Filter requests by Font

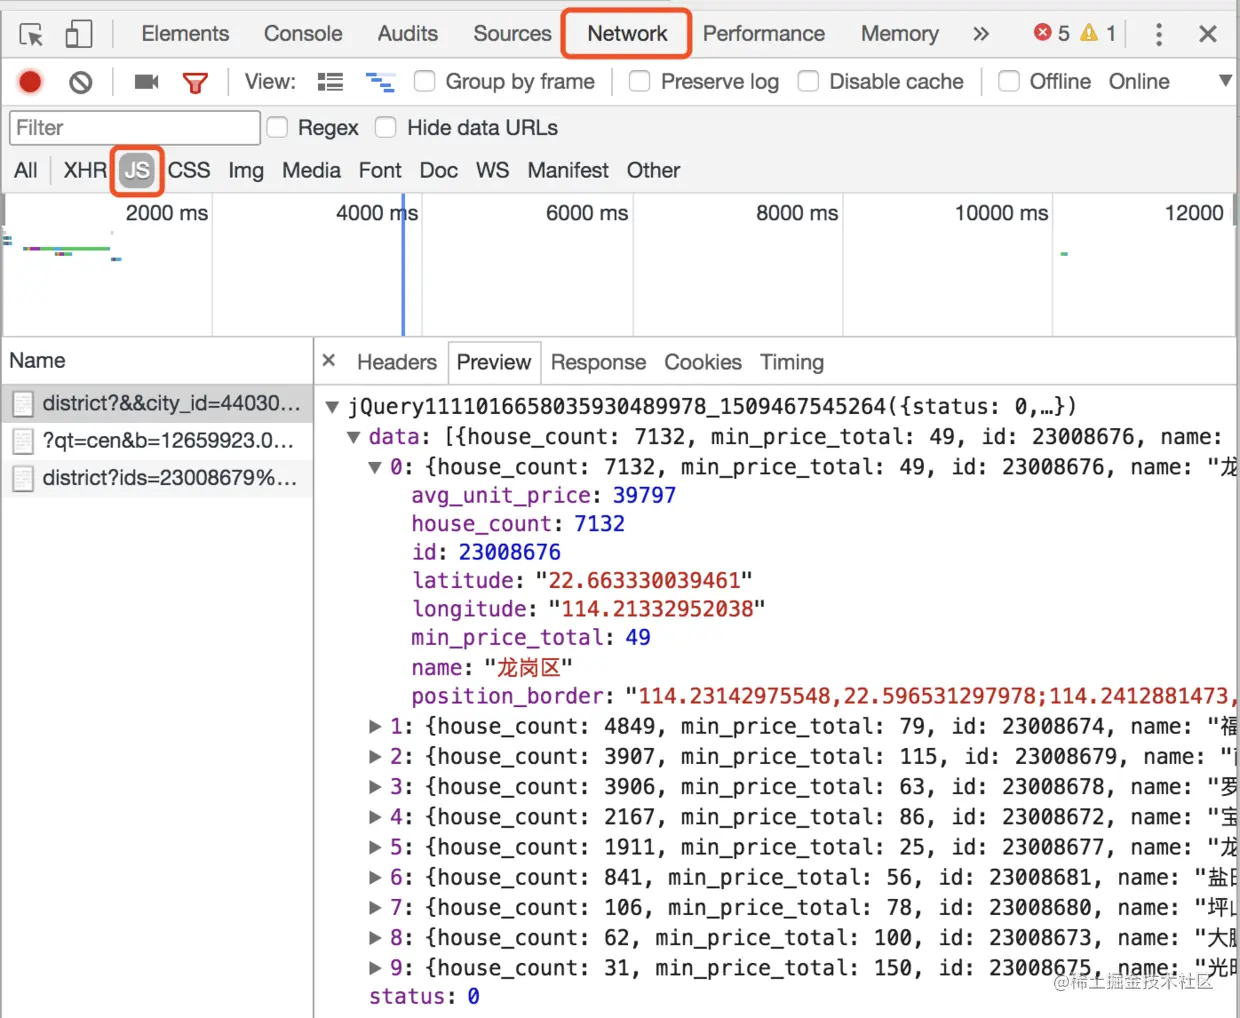pos(380,170)
